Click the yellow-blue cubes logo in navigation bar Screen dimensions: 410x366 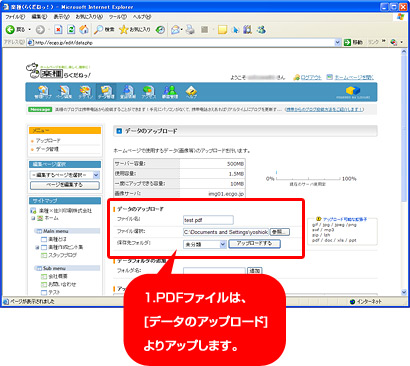coord(353,92)
